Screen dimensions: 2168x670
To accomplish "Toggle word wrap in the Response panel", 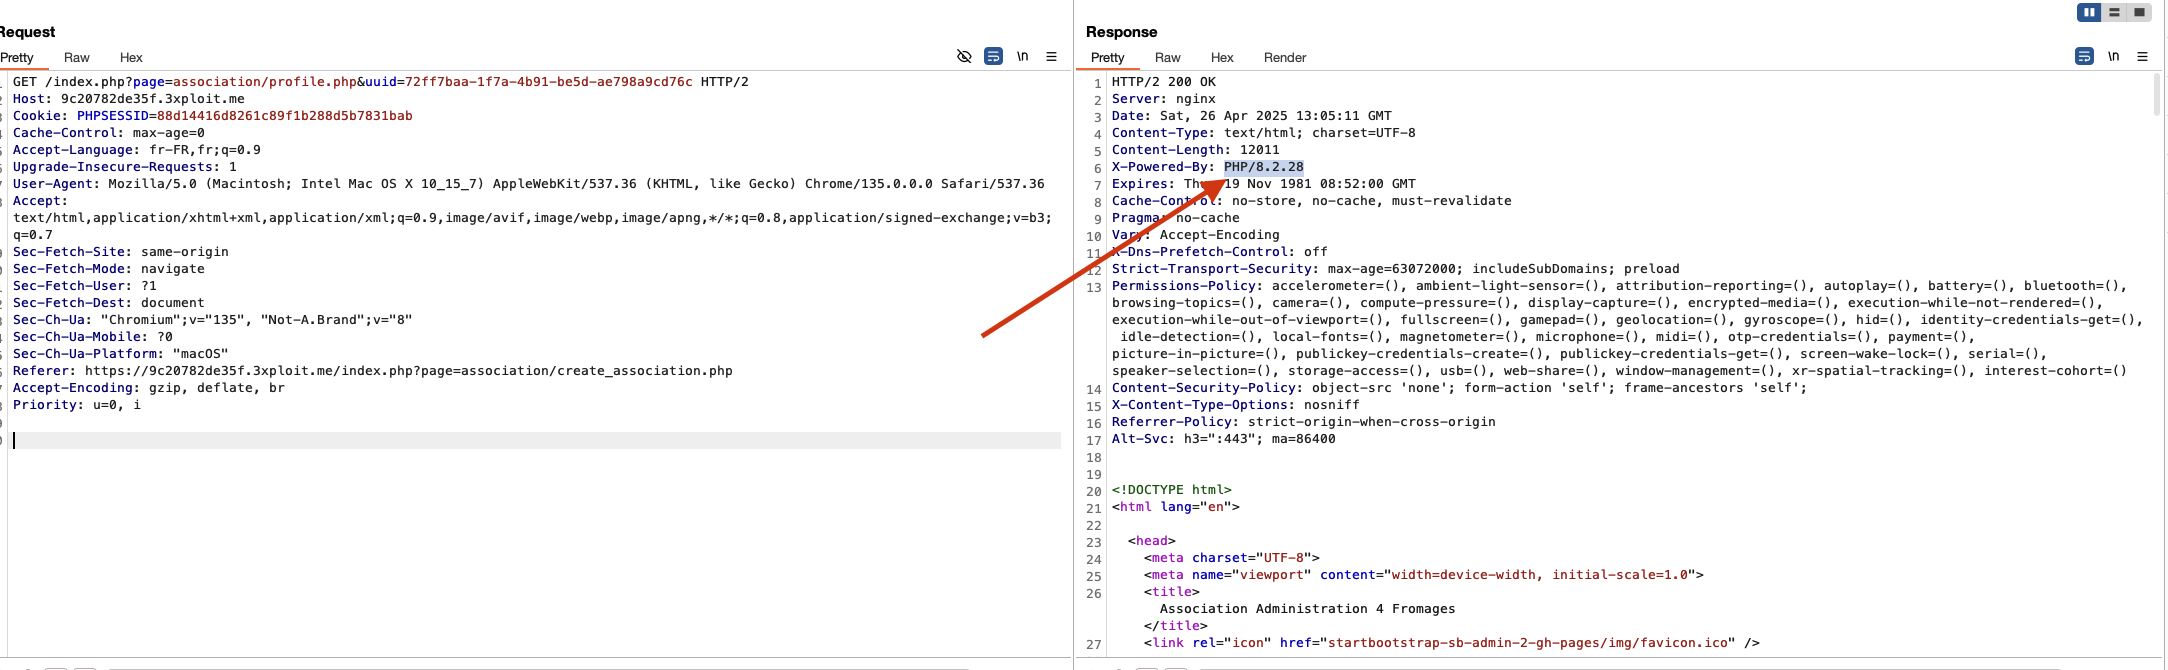I will pos(2084,57).
